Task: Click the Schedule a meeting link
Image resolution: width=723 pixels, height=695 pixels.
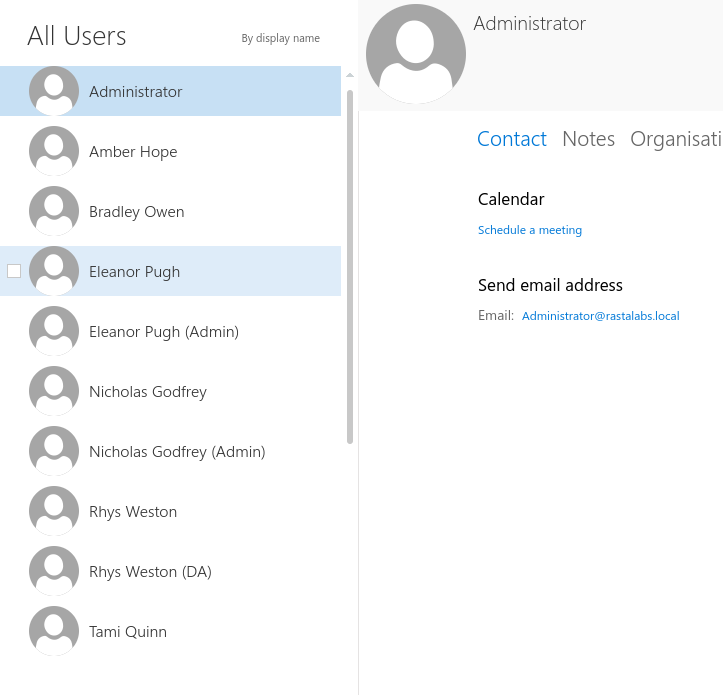Action: [530, 230]
